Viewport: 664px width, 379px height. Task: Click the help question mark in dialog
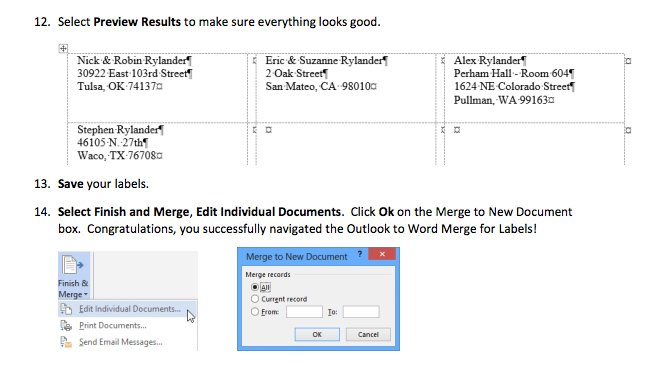pyautogui.click(x=360, y=254)
